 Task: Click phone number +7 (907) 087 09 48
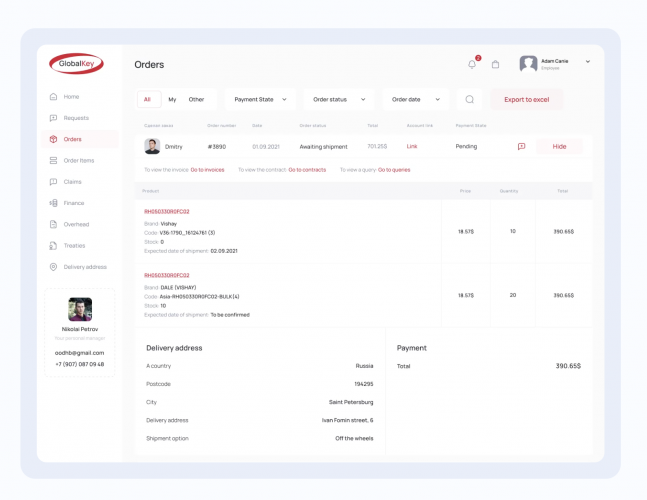[80, 364]
